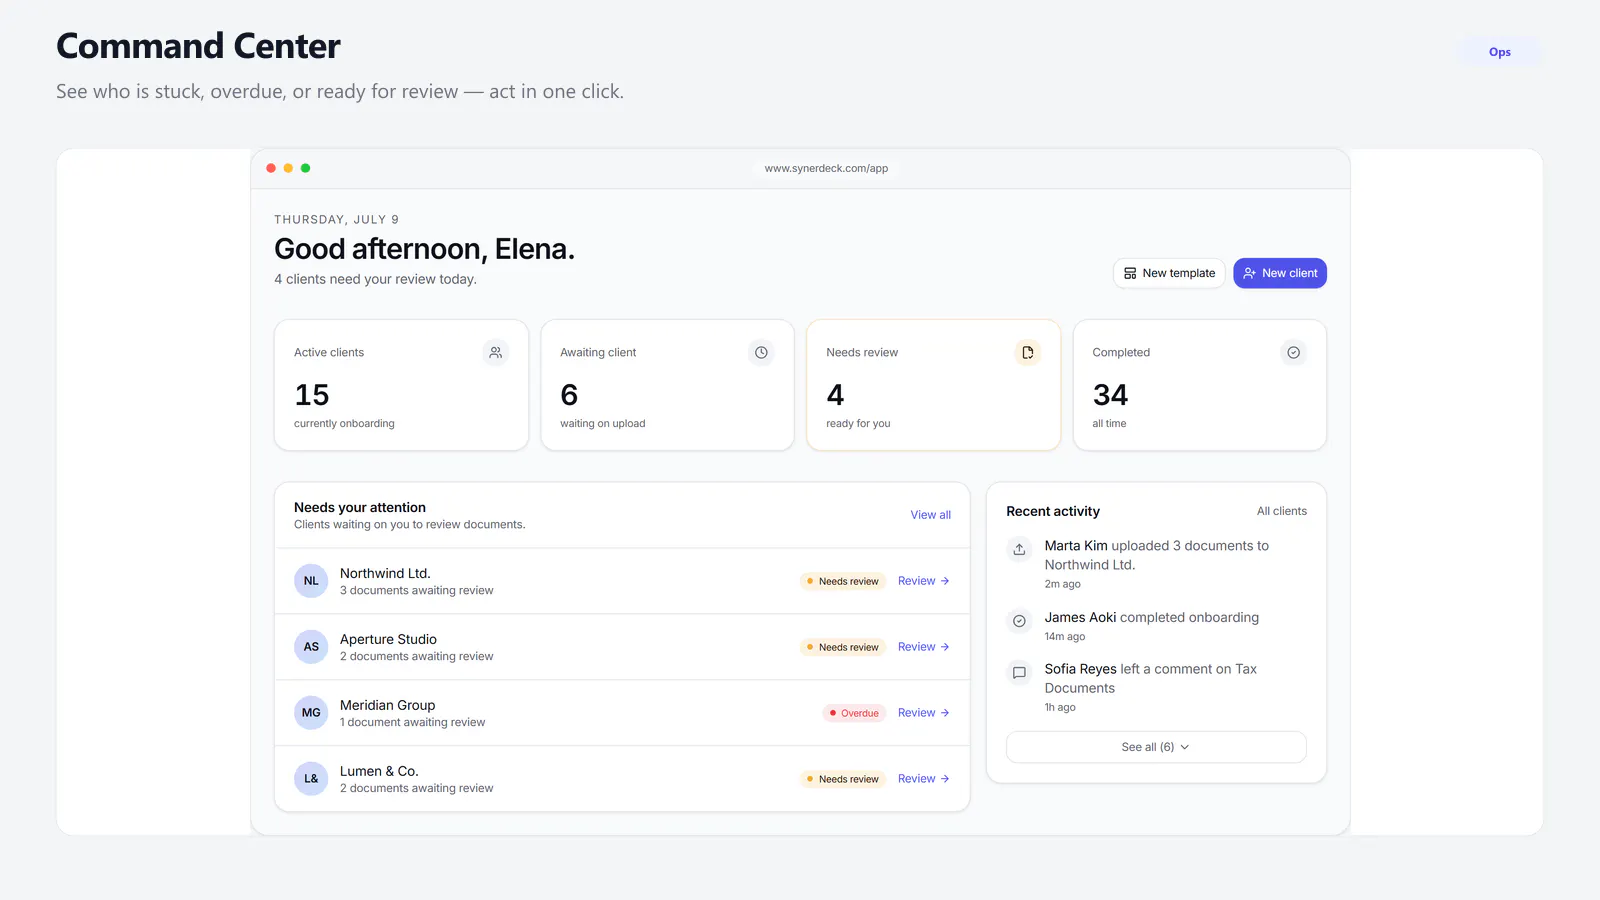Click the 'THURSDAY, JULY 9' date label

(x=336, y=219)
